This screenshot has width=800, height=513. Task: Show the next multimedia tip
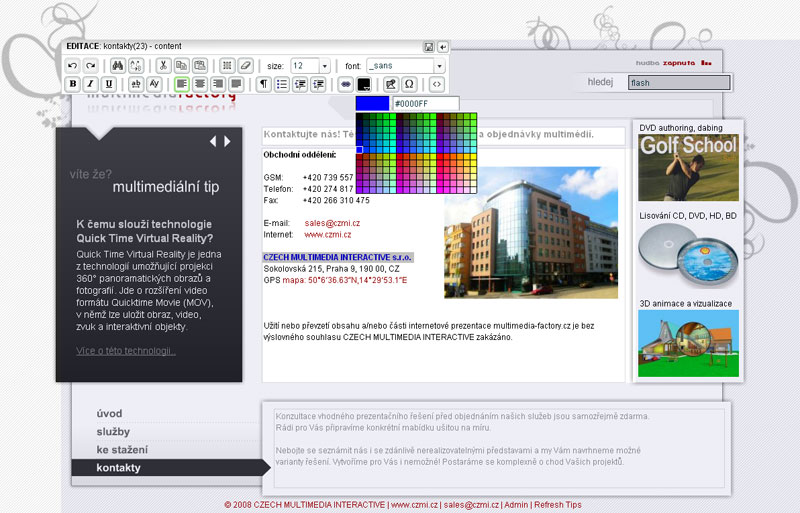tap(227, 141)
